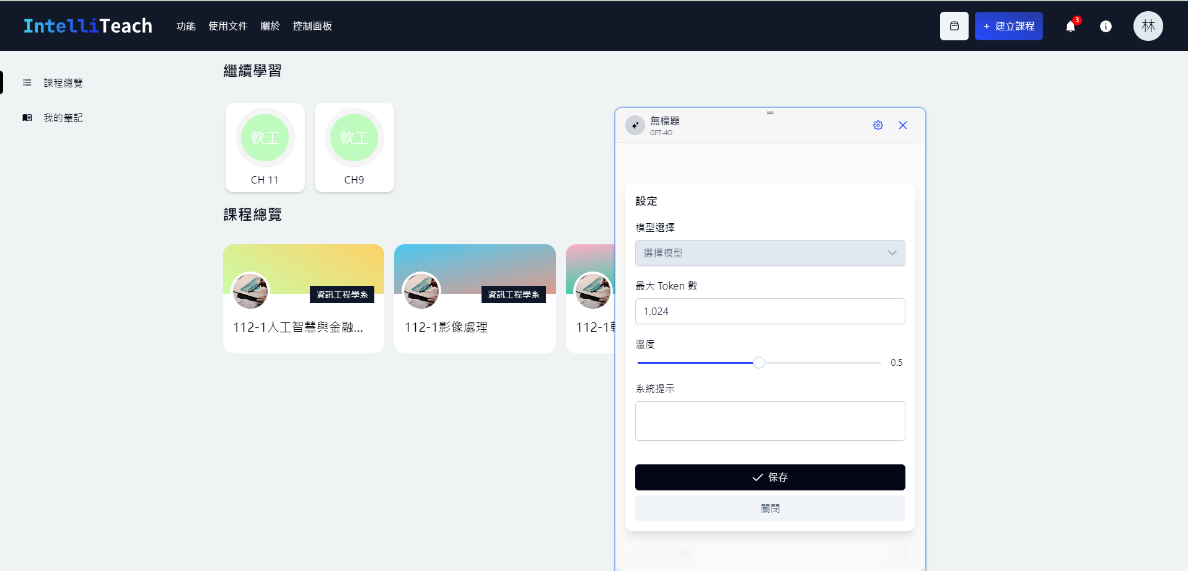Open the 使用文件 nav link
Screen dimensions: 1188x571
point(228,26)
